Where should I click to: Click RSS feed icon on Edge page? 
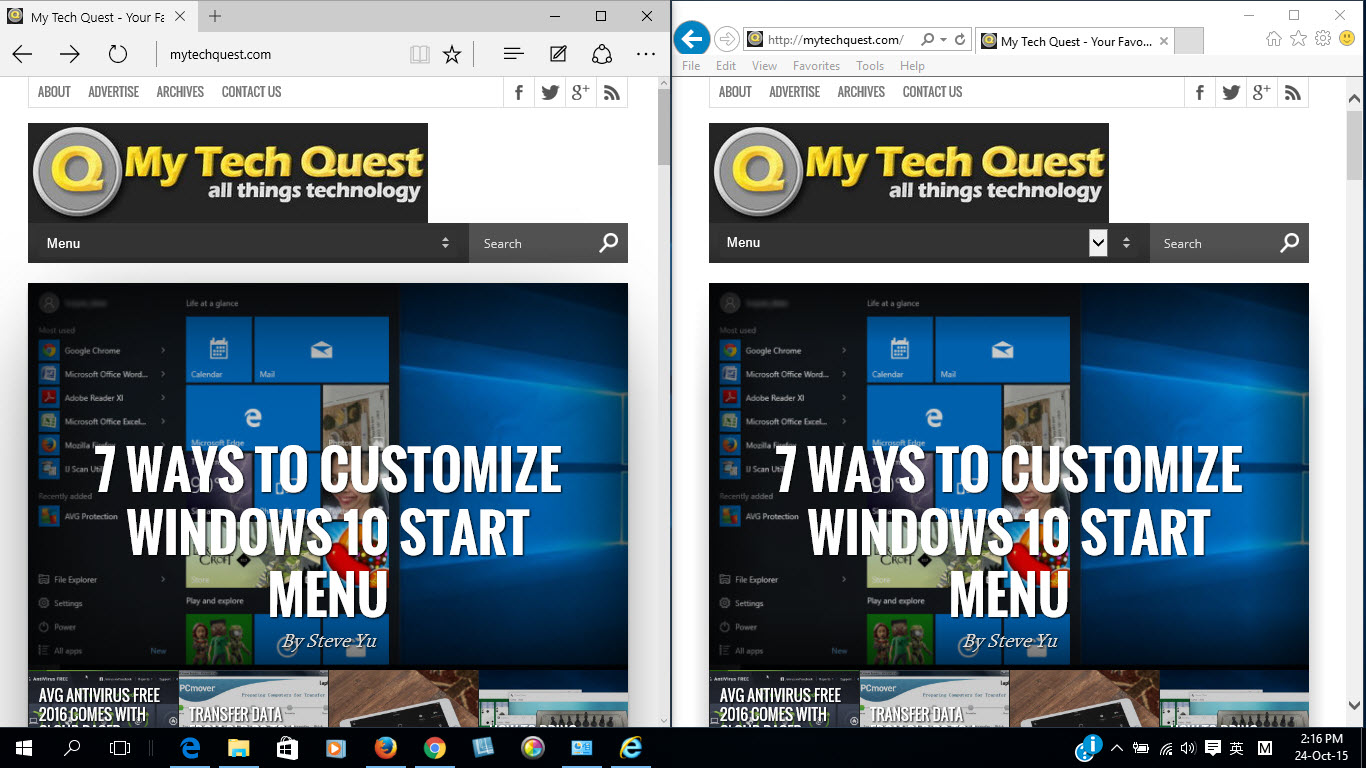(x=612, y=92)
